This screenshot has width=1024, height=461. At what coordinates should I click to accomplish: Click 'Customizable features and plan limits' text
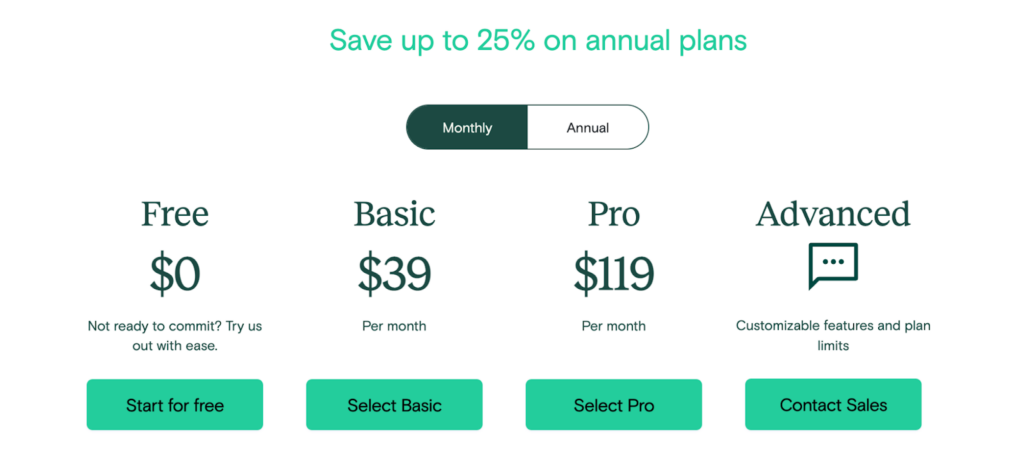click(833, 335)
